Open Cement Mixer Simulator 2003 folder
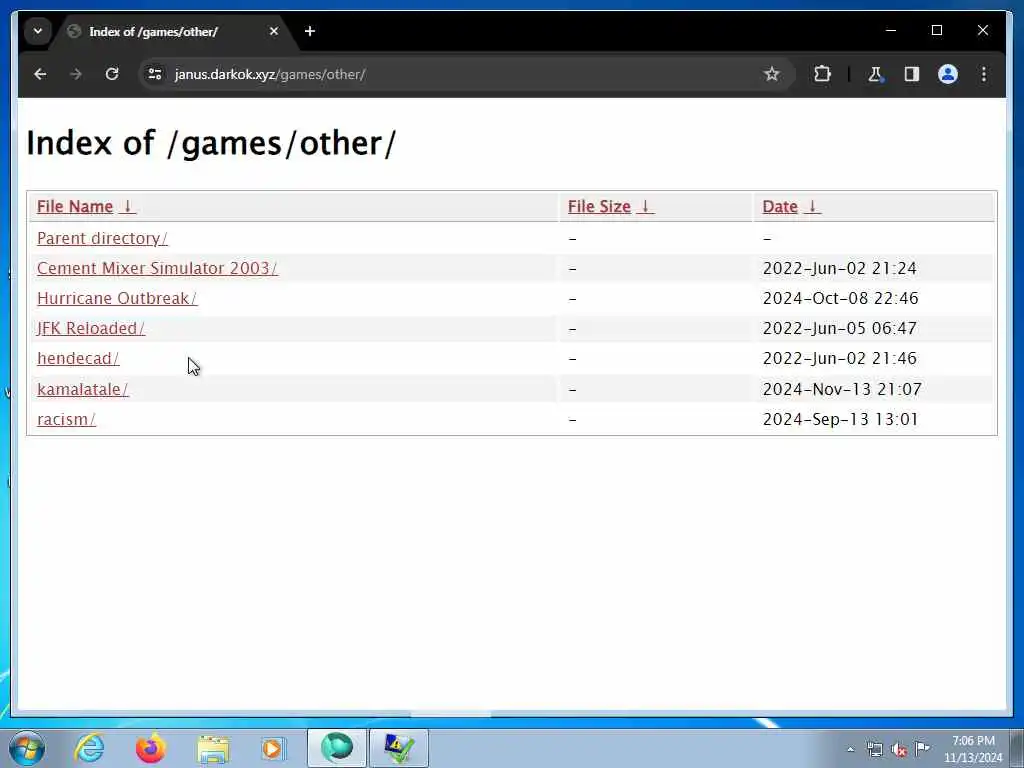This screenshot has height=768, width=1024. point(157,268)
